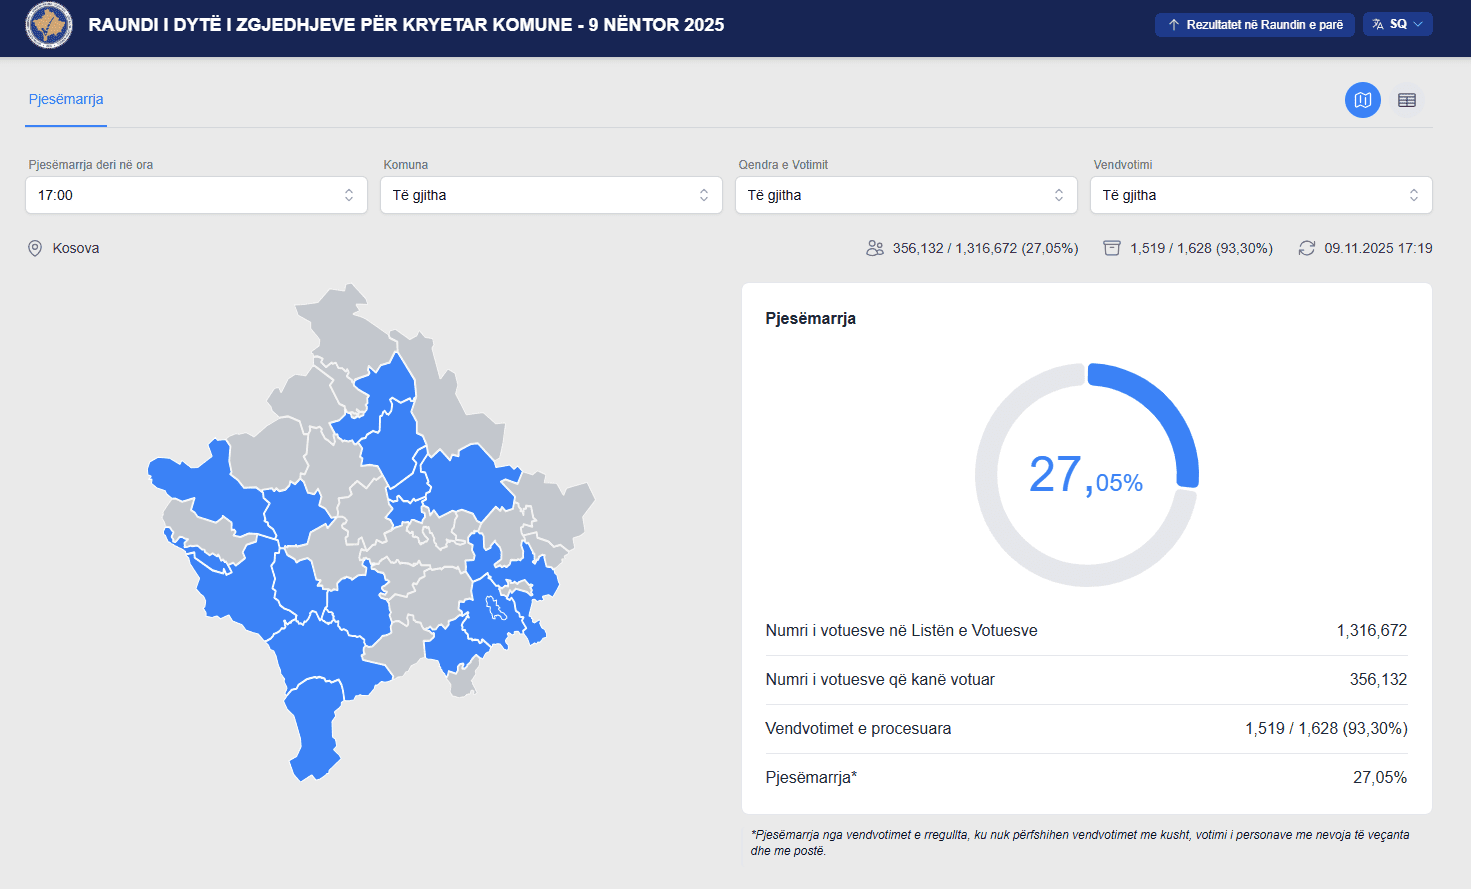Image resolution: width=1471 pixels, height=889 pixels.
Task: Click the up arrow in first round button
Action: 1173,25
